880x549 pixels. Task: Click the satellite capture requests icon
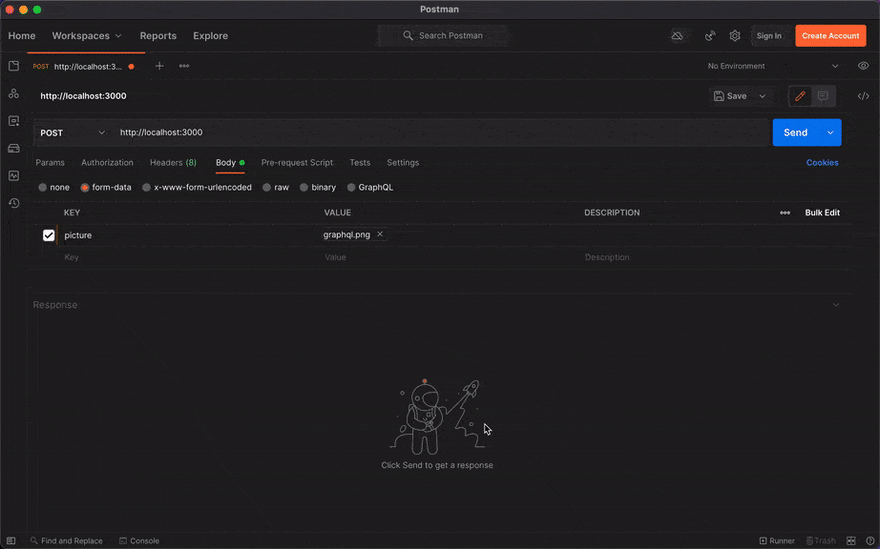tap(710, 36)
